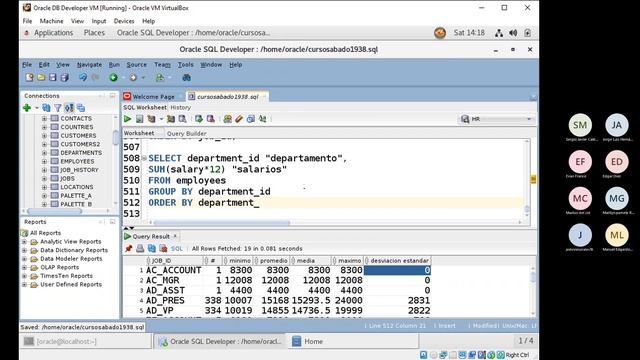Open the History tab of the worksheet

coord(180,107)
